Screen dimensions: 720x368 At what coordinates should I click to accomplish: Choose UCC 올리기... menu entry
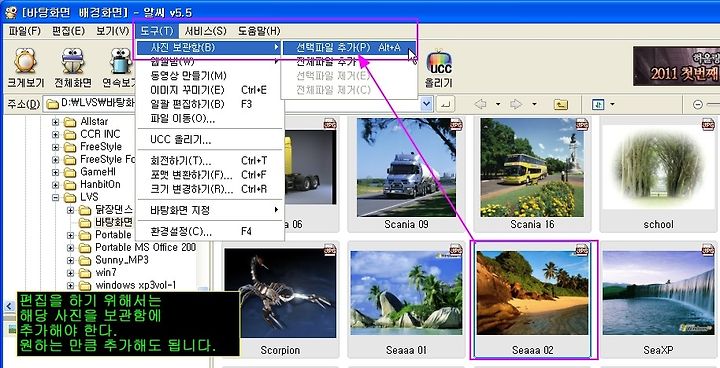209,140
